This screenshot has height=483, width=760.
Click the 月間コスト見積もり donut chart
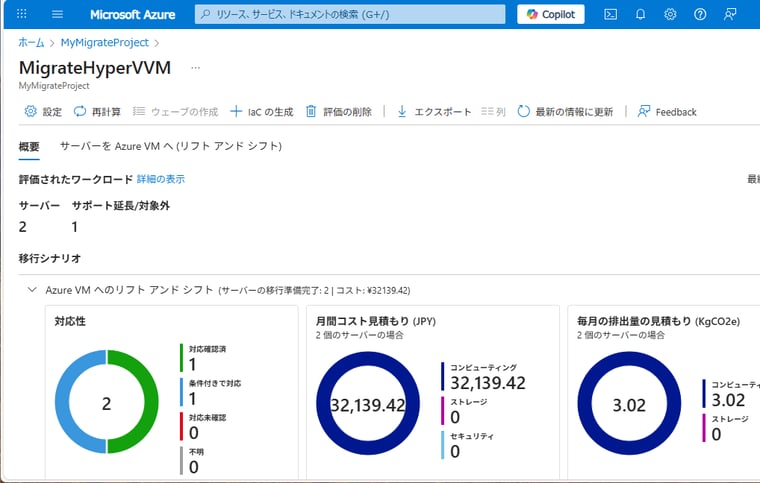[368, 404]
